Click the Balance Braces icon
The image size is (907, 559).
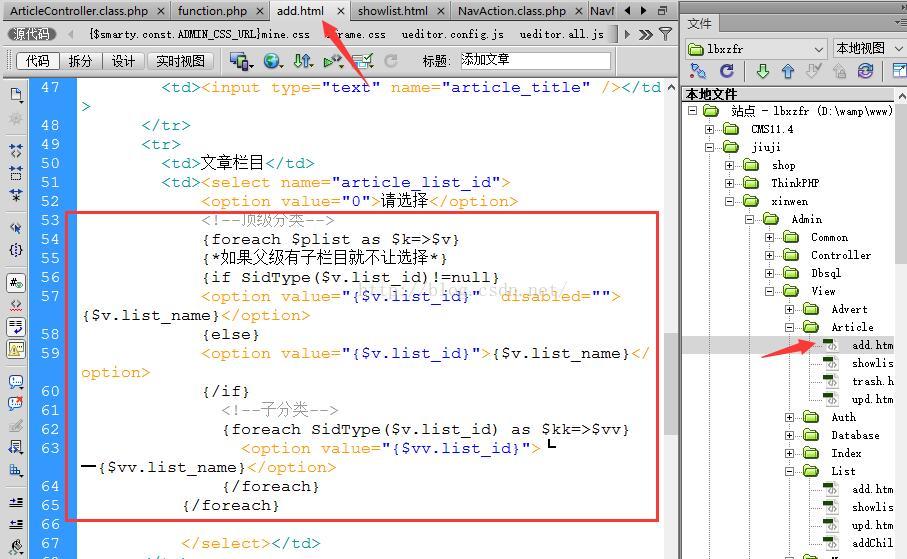click(16, 249)
